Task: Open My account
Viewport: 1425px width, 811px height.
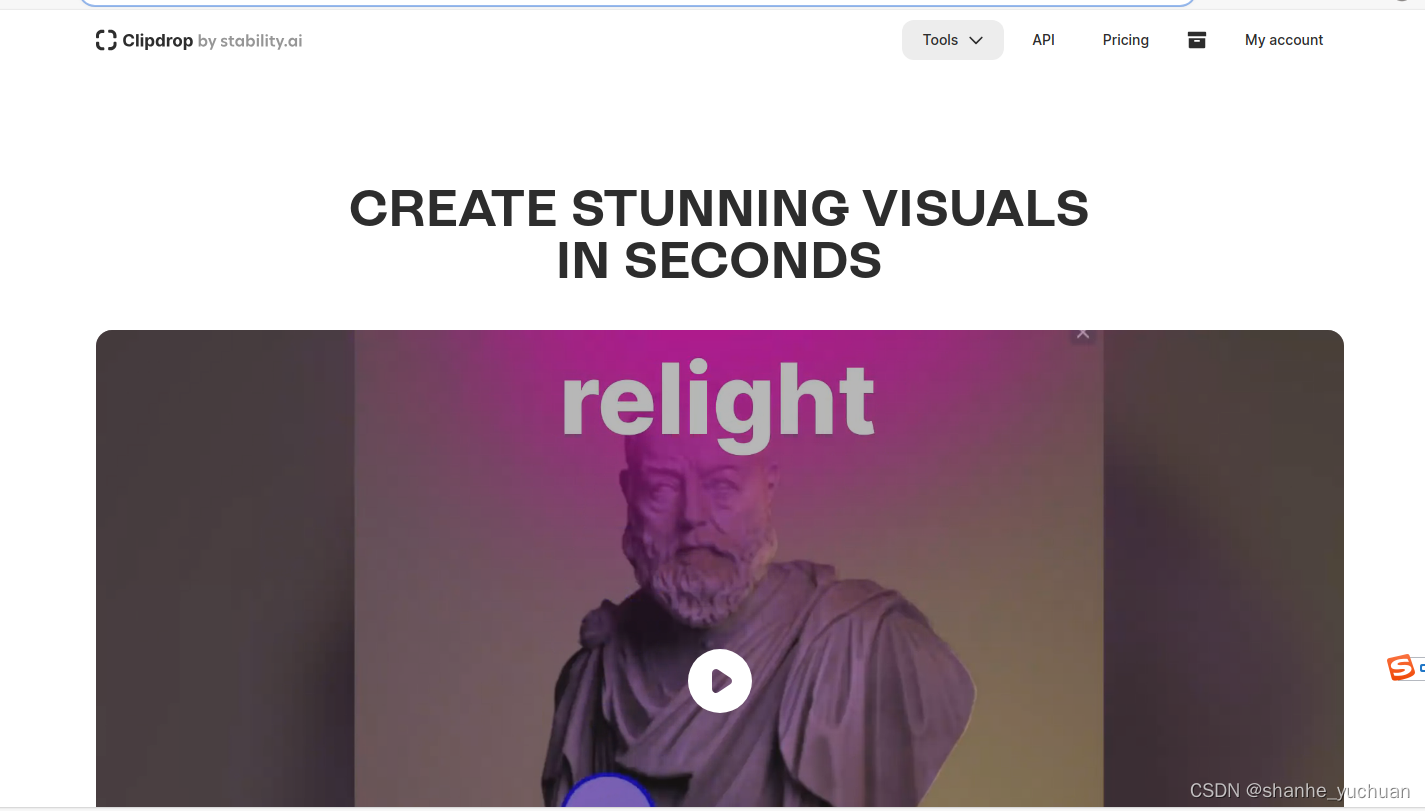Action: click(1283, 40)
